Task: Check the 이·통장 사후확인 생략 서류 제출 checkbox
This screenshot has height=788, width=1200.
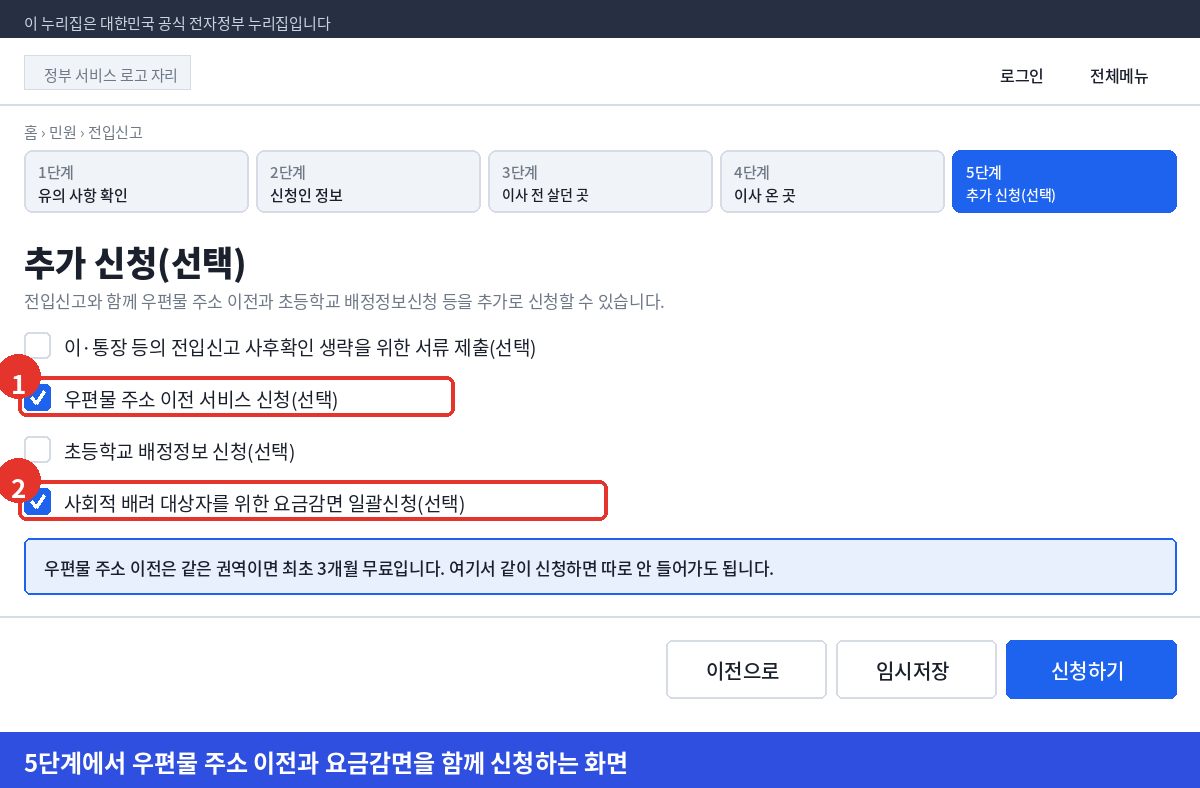Action: click(x=38, y=347)
